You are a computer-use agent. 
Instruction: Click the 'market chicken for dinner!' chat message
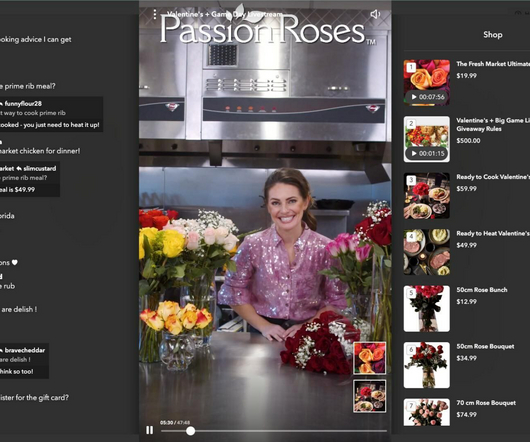coord(40,151)
